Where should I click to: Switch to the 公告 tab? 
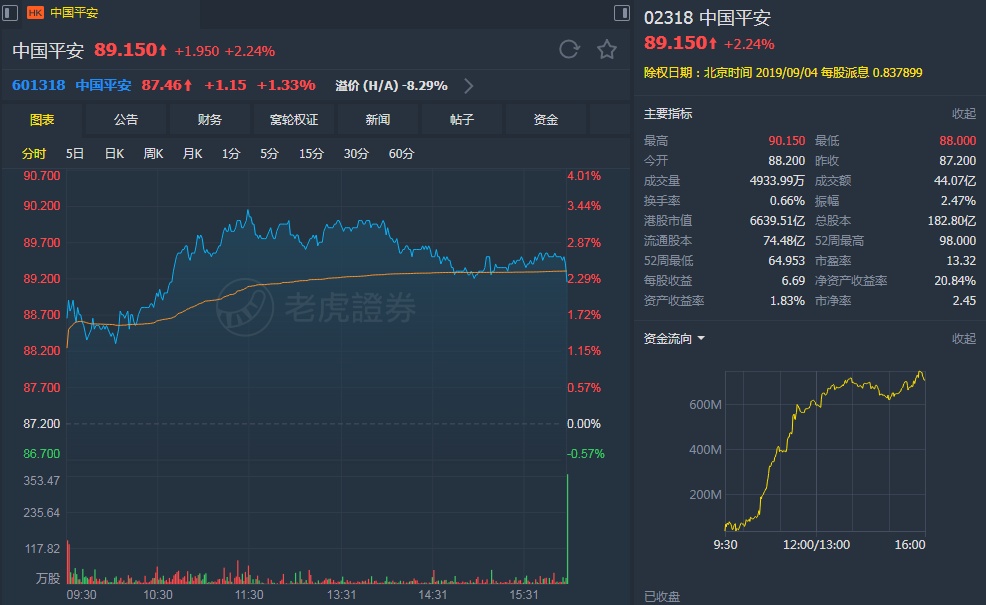tap(126, 120)
